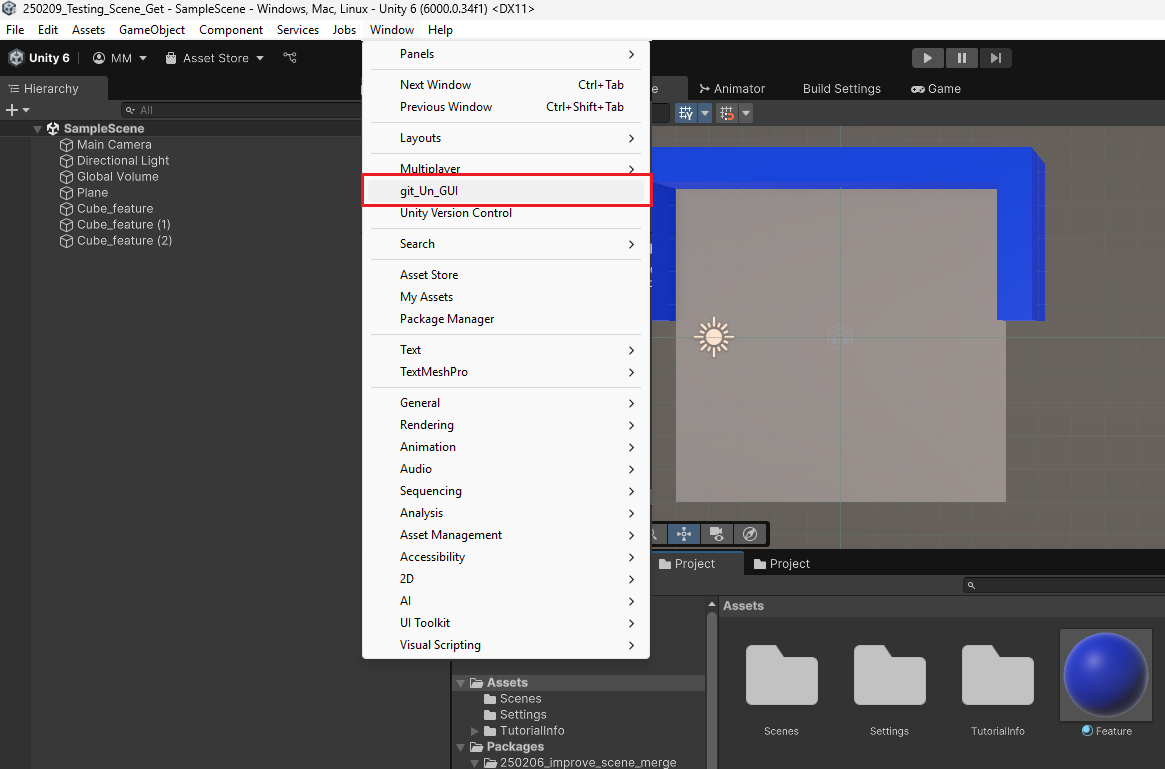Click the Step frame button
The height and width of the screenshot is (769, 1165).
(x=996, y=58)
